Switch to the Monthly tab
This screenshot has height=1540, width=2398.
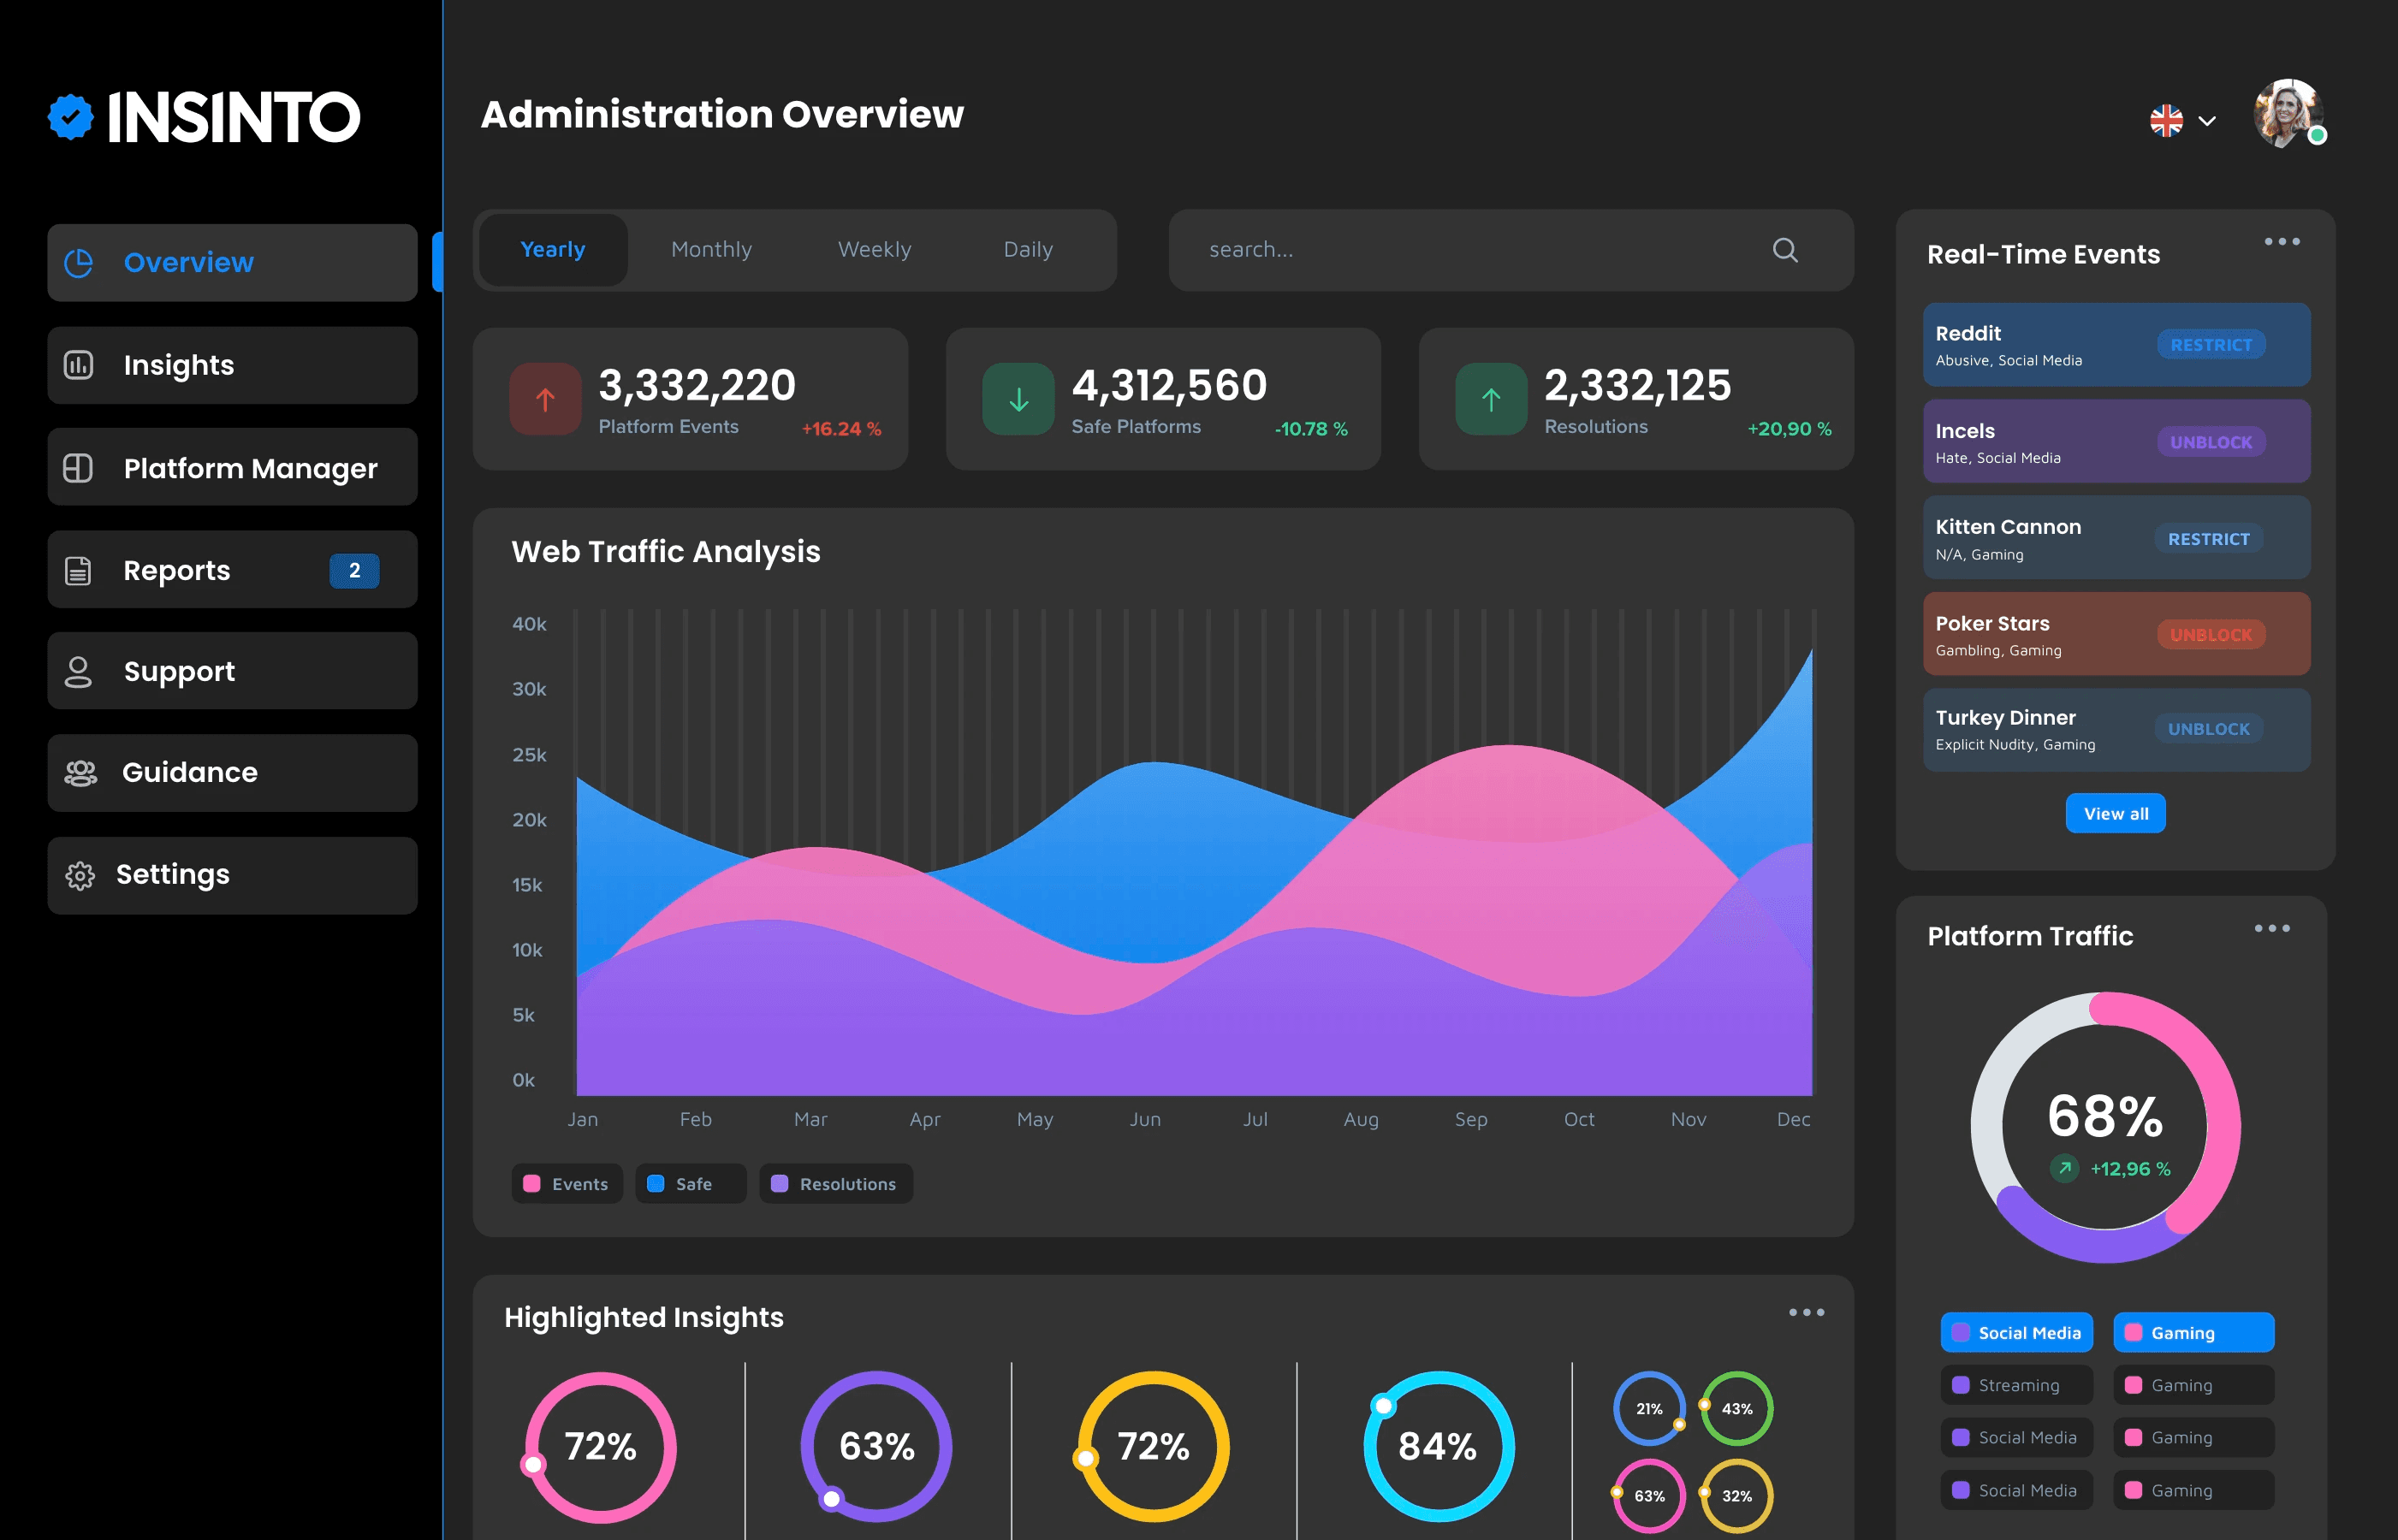coord(711,250)
